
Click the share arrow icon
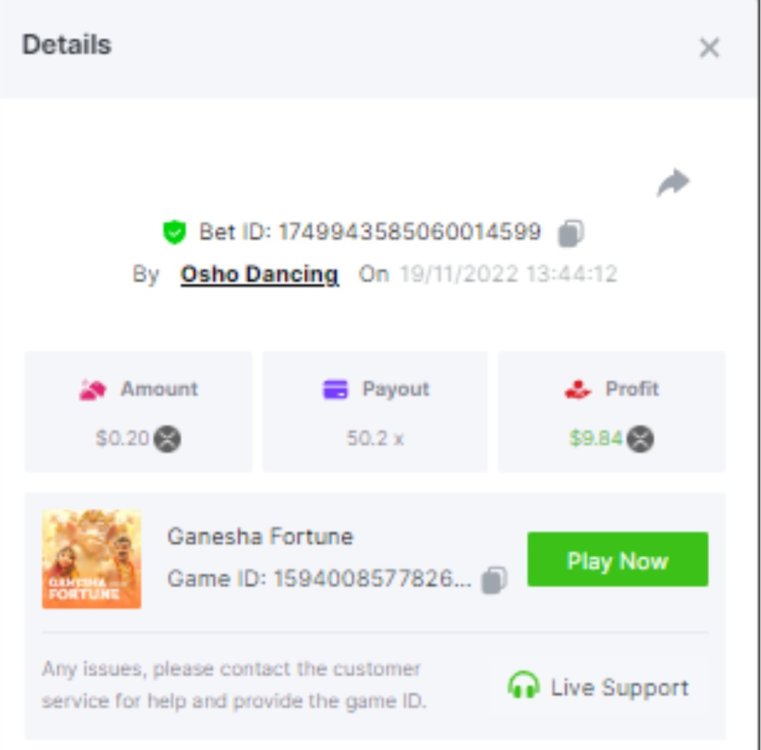(673, 183)
